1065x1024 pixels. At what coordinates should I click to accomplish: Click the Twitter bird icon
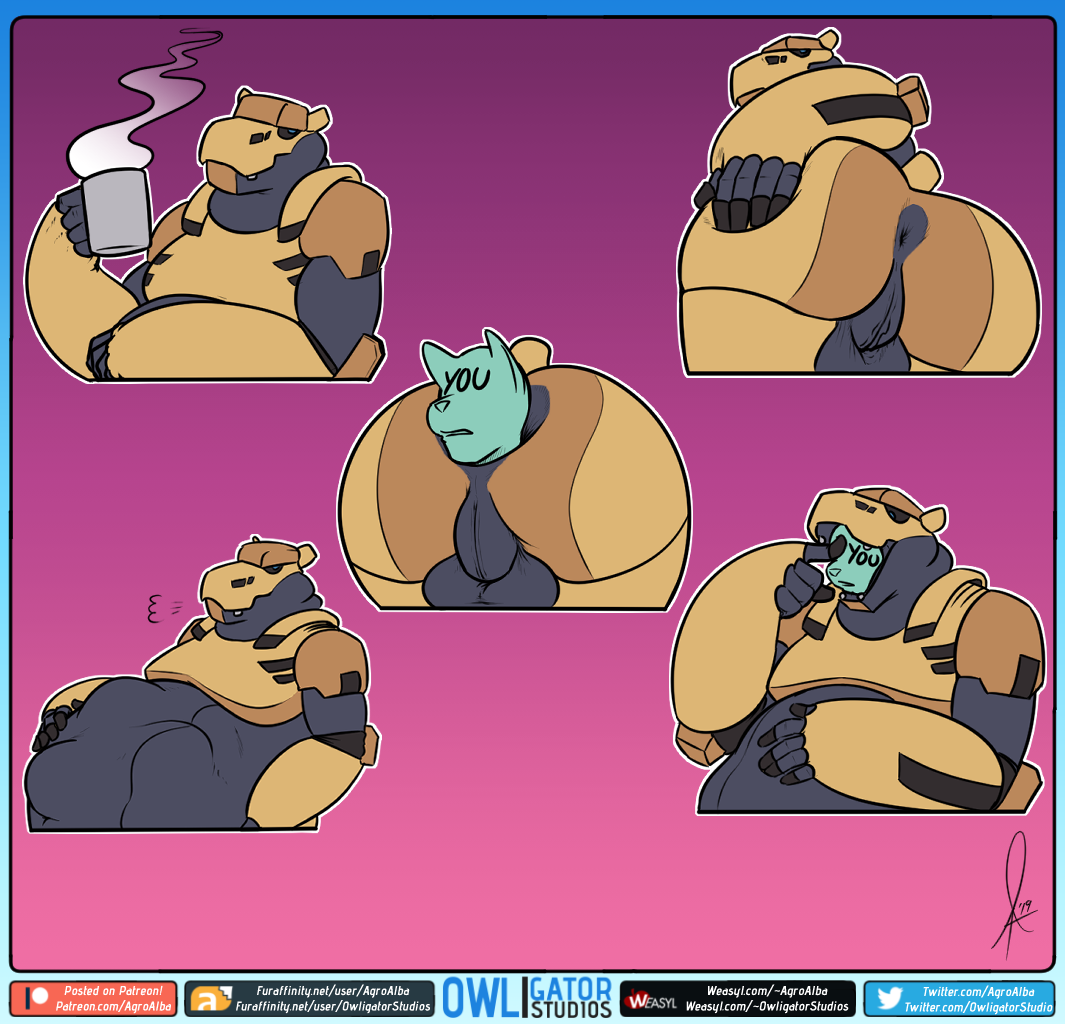(889, 999)
